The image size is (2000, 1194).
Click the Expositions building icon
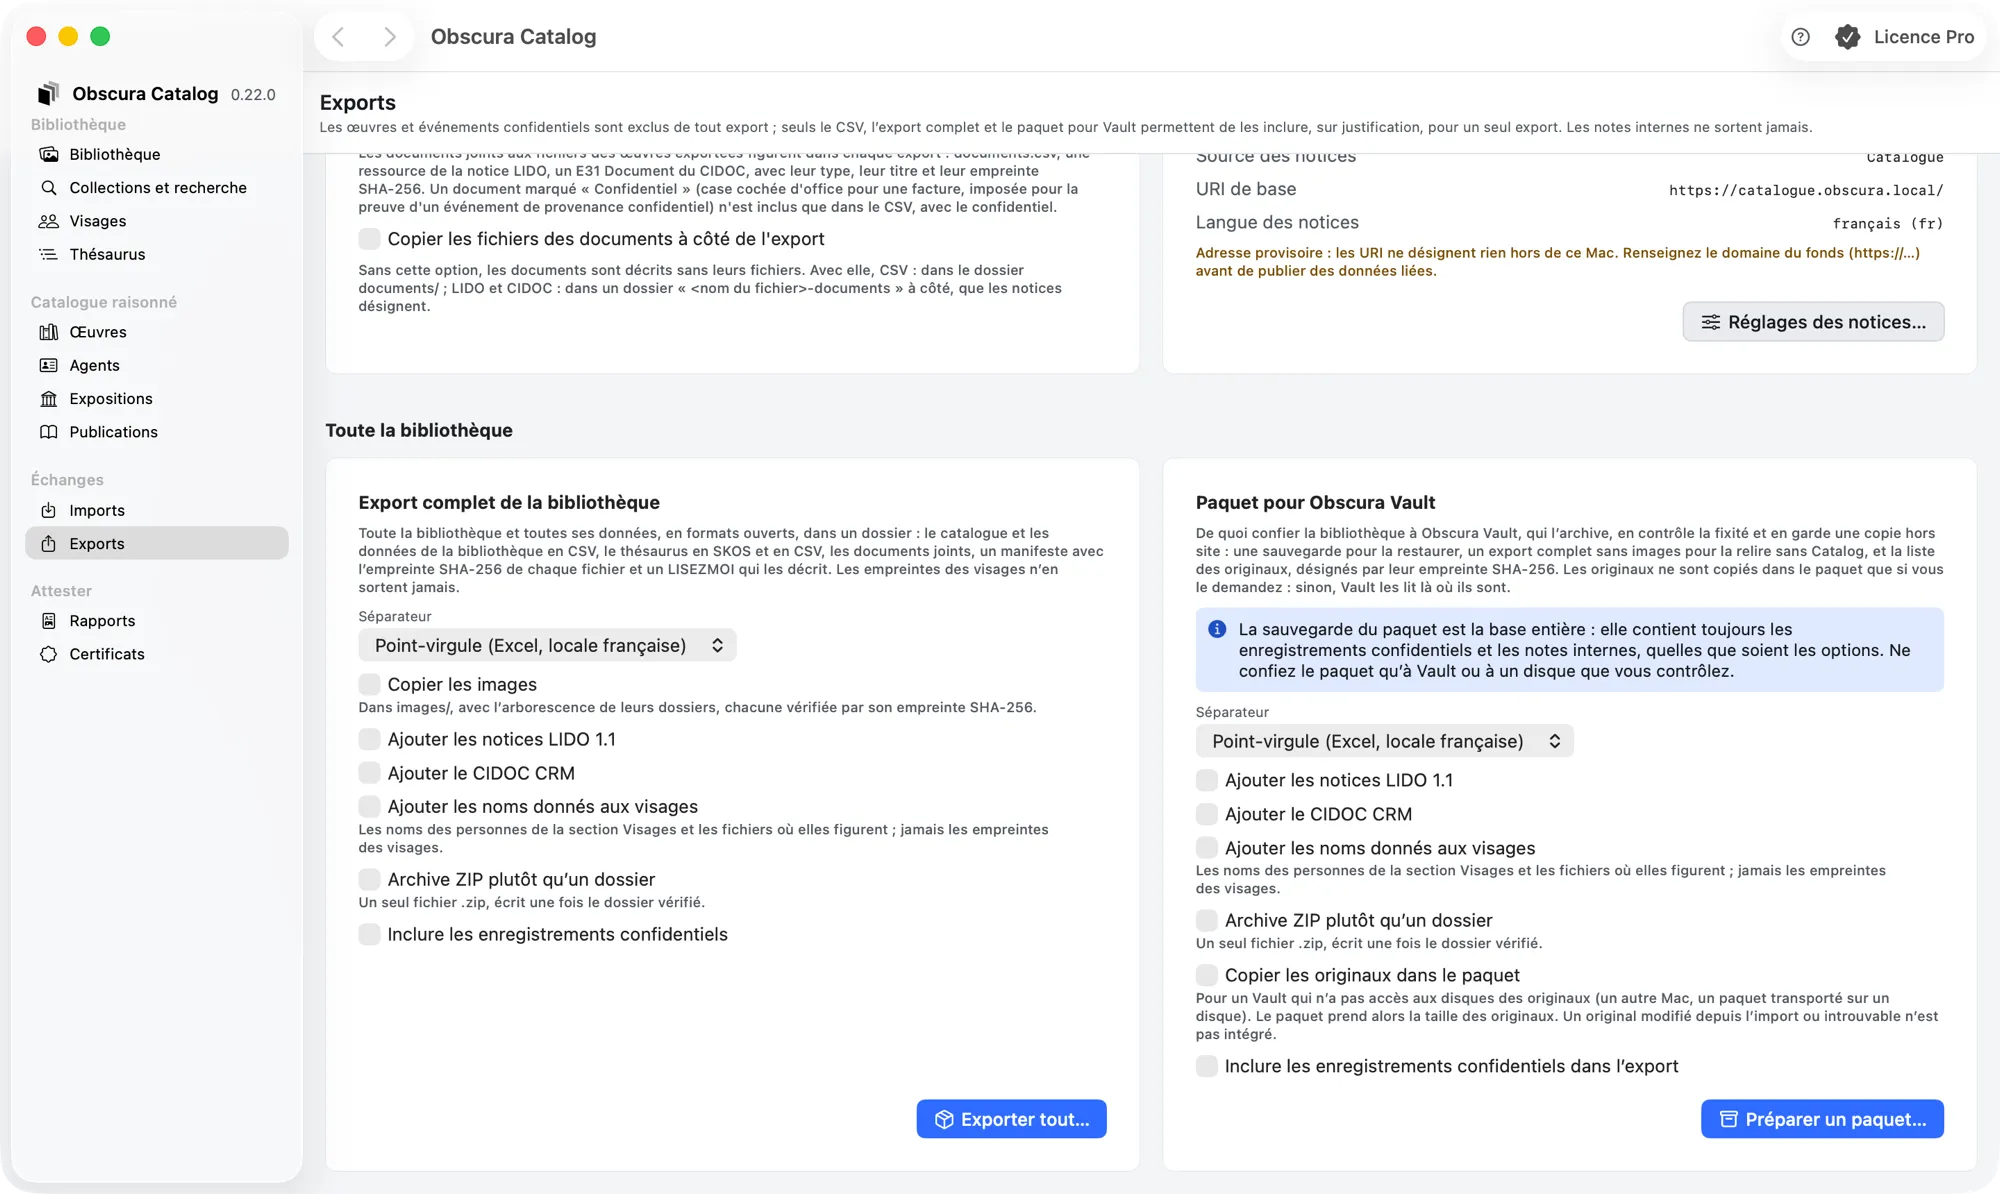click(48, 399)
